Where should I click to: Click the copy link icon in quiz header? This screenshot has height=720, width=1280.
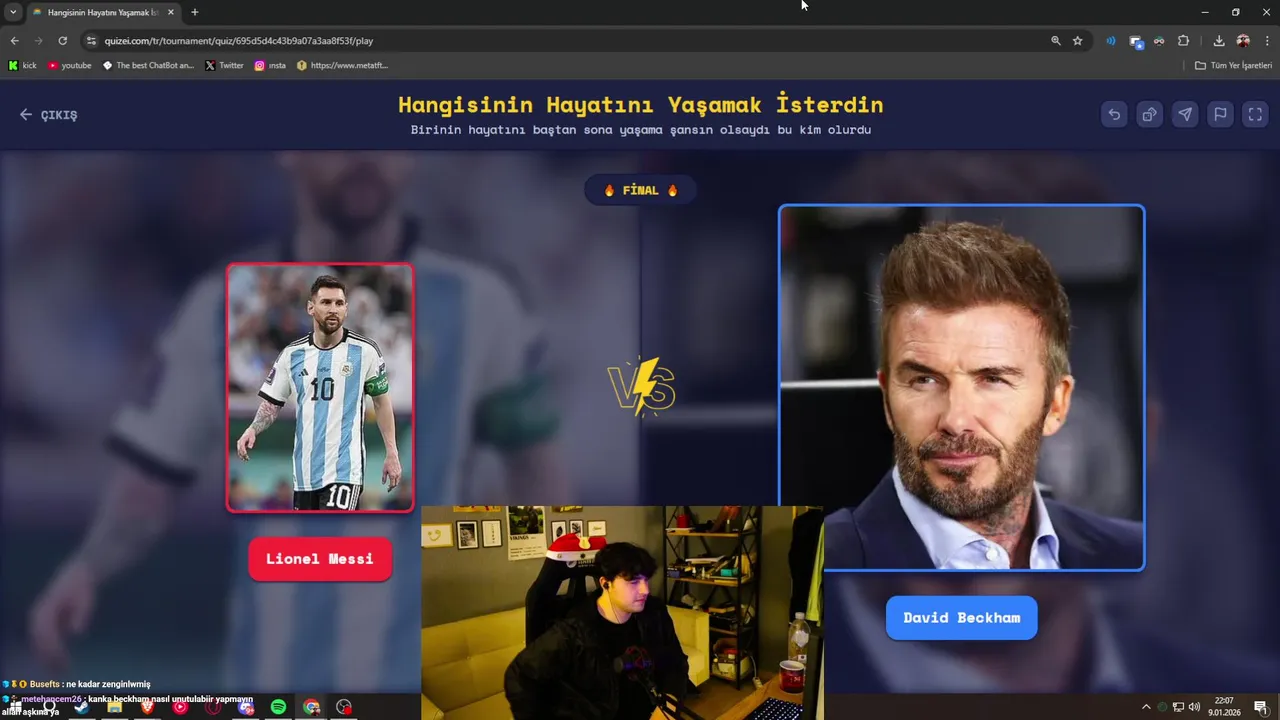pyautogui.click(x=1149, y=114)
